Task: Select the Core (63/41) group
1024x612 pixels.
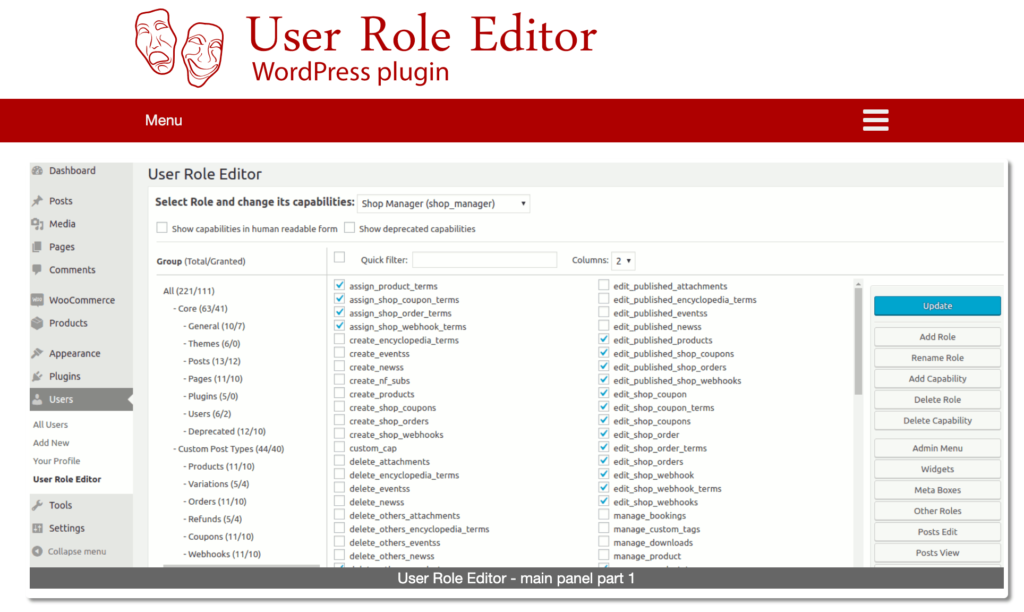Action: coord(202,308)
